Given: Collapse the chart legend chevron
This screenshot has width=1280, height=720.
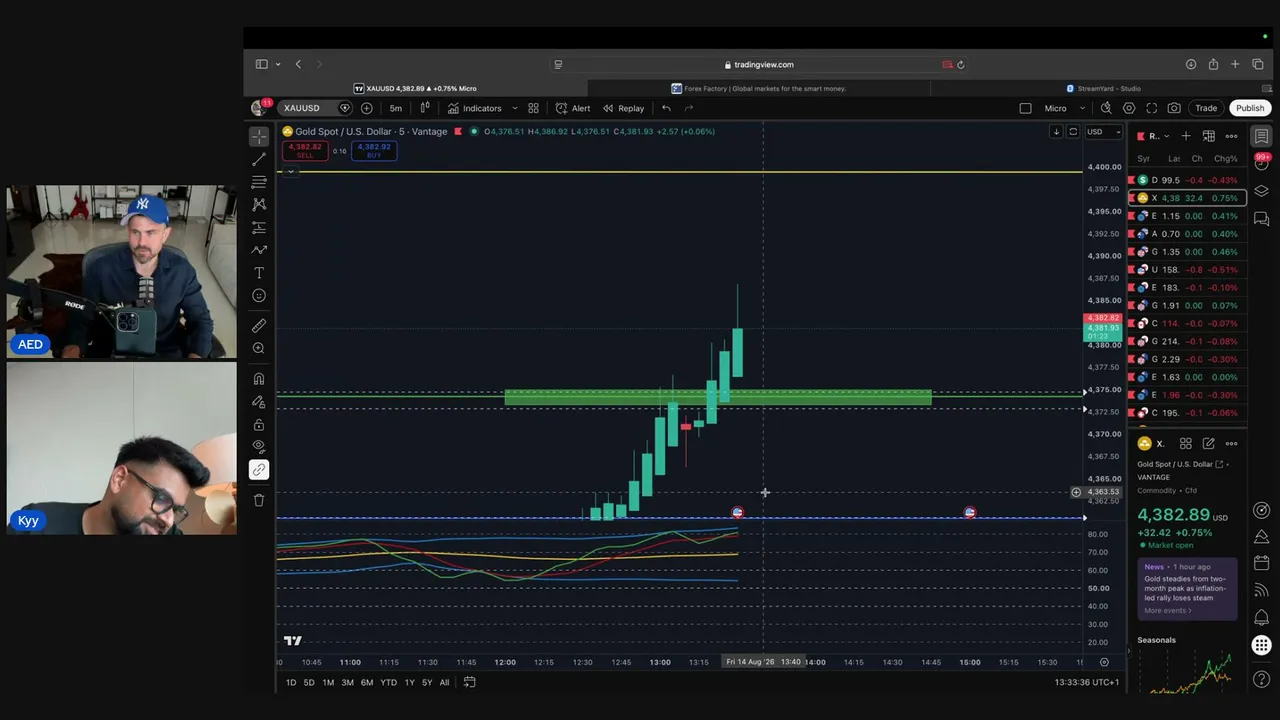Looking at the screenshot, I should click(x=291, y=172).
